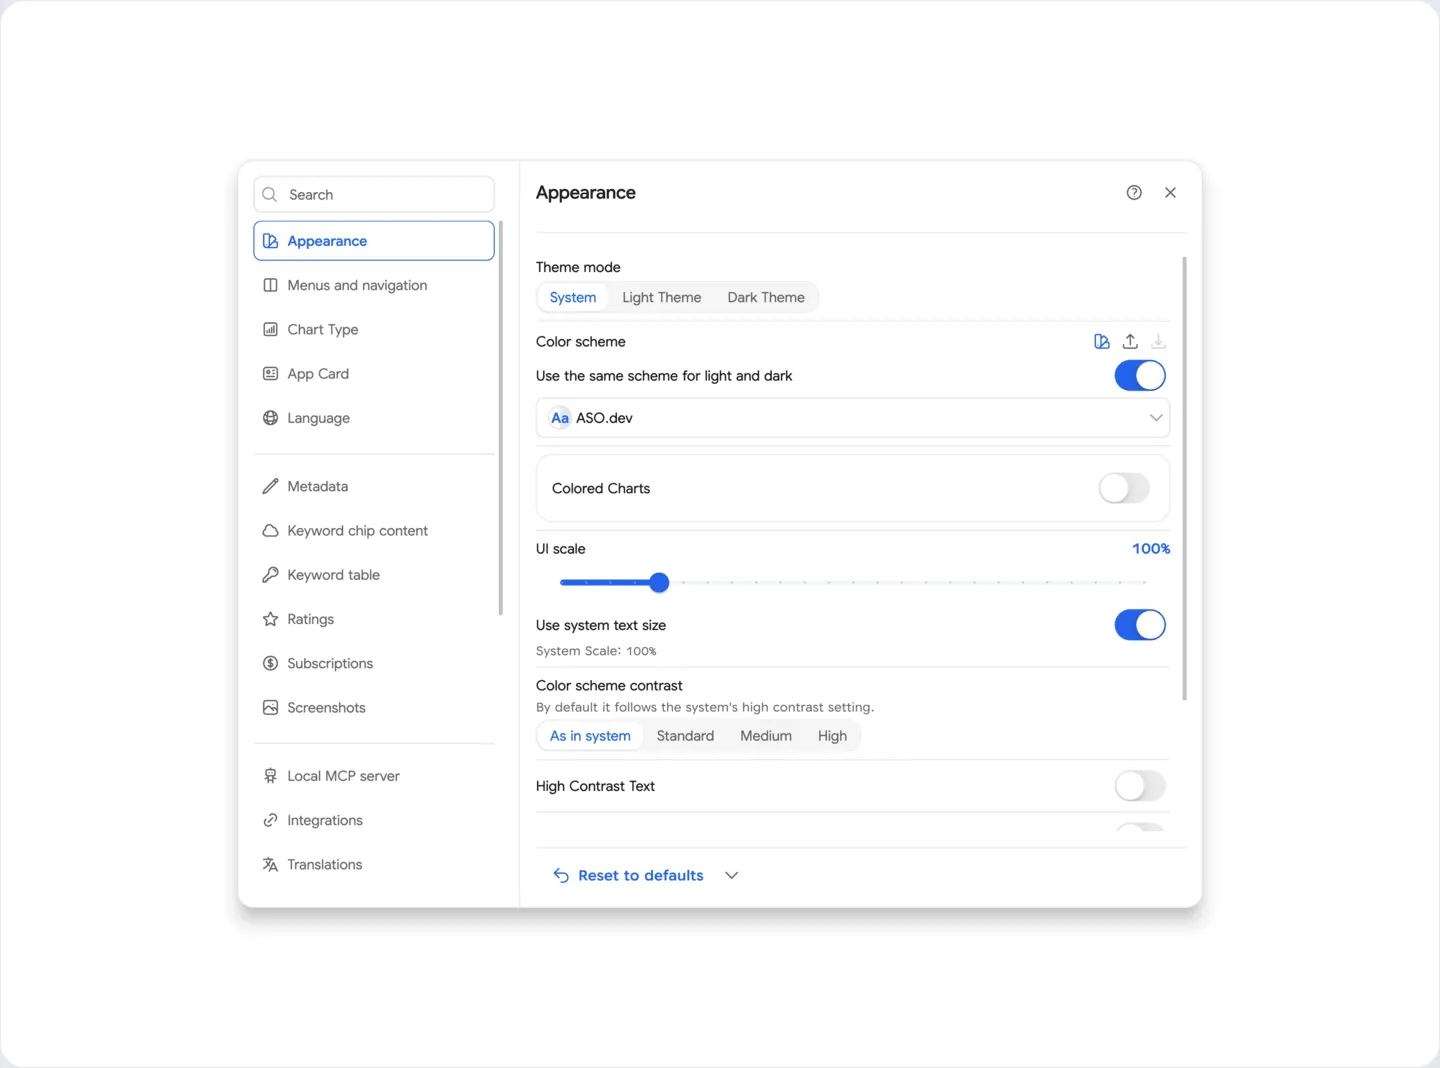Click the 100% UI scale value

click(x=1151, y=549)
